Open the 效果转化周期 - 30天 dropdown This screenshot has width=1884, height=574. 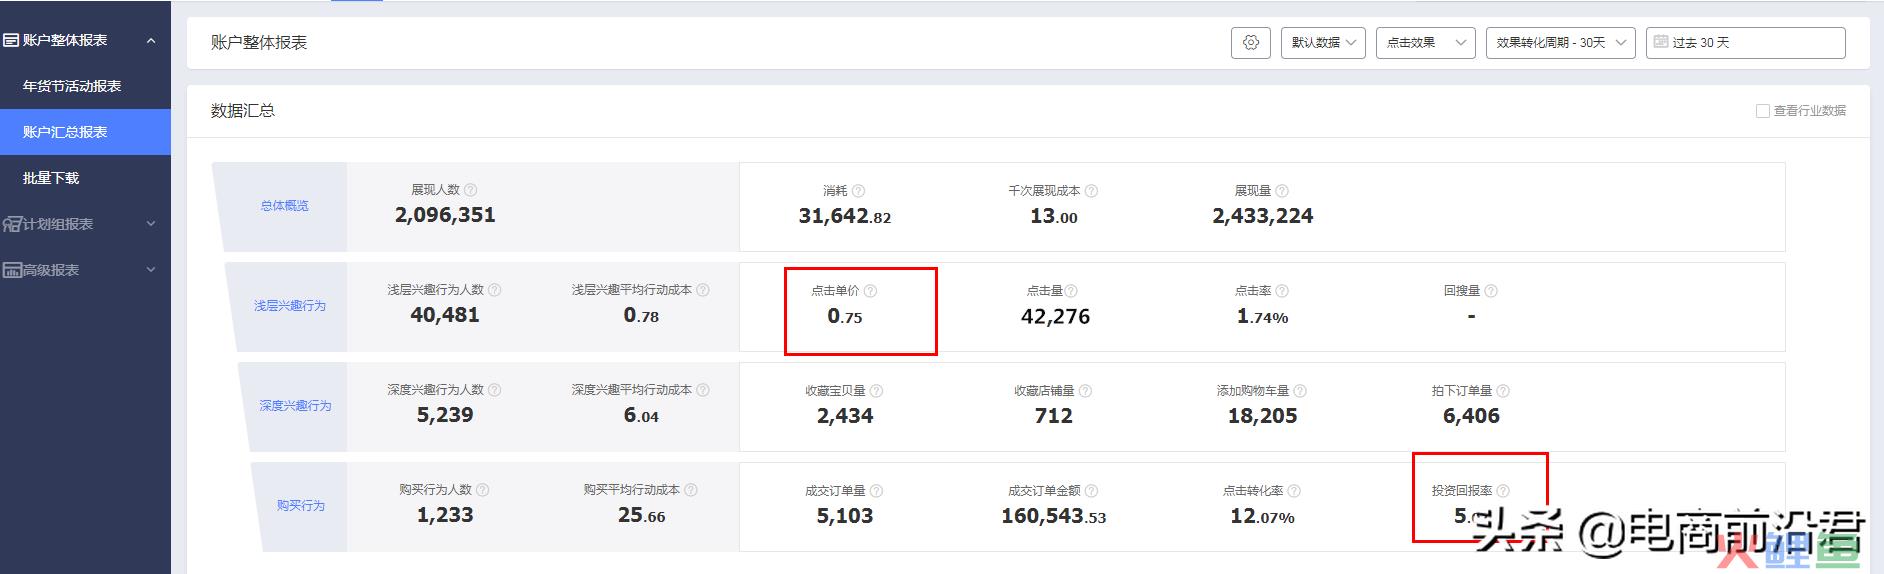click(x=1560, y=43)
